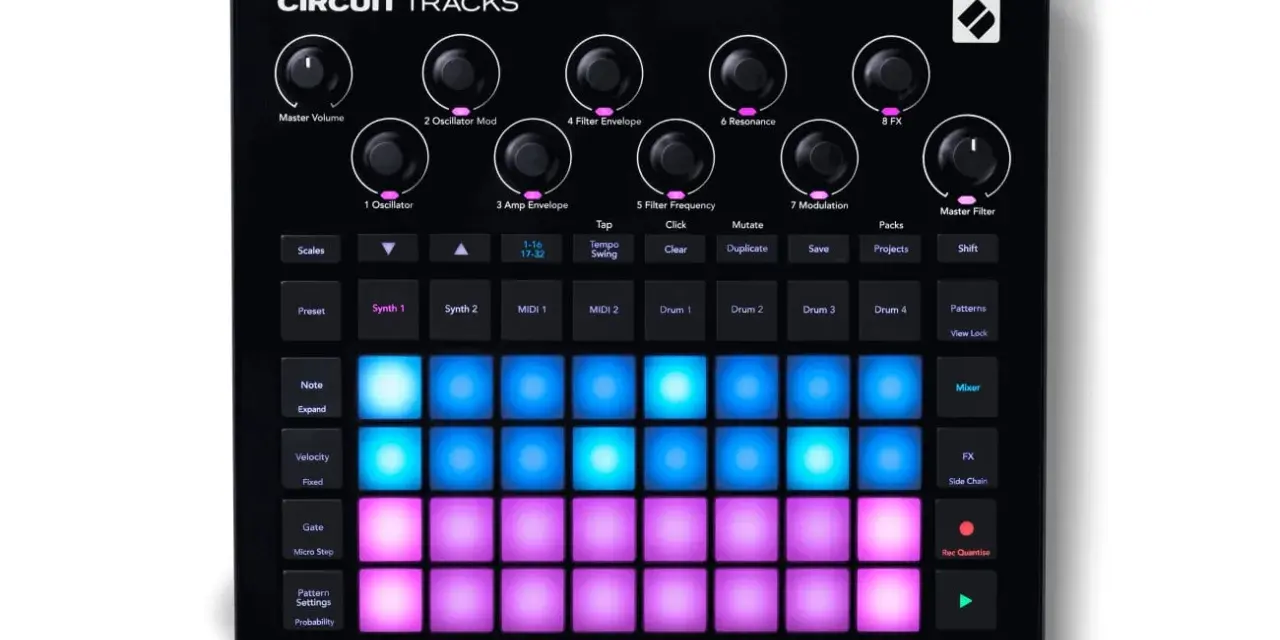
Task: Open the Preset button
Action: [x=311, y=311]
